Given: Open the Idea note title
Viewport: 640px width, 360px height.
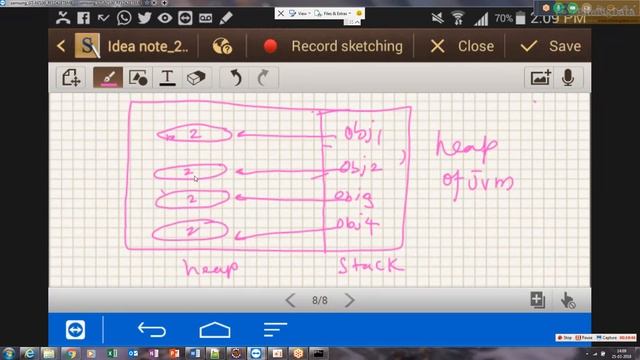Looking at the screenshot, I should tap(148, 47).
